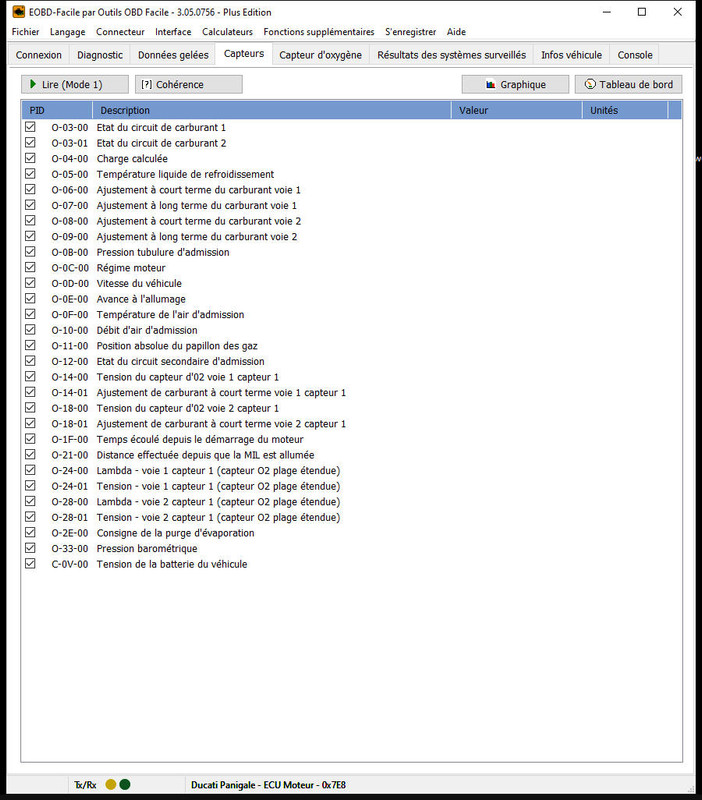The height and width of the screenshot is (800, 702).
Task: Select Distance effectuée depuis MIL allumée row
Action: click(351, 455)
